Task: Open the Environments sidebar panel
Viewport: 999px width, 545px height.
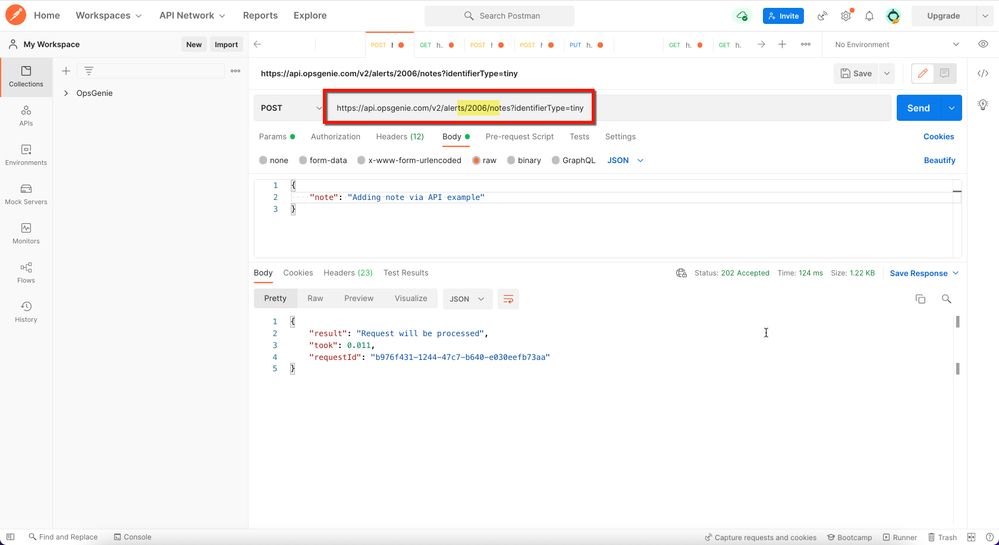Action: point(26,155)
